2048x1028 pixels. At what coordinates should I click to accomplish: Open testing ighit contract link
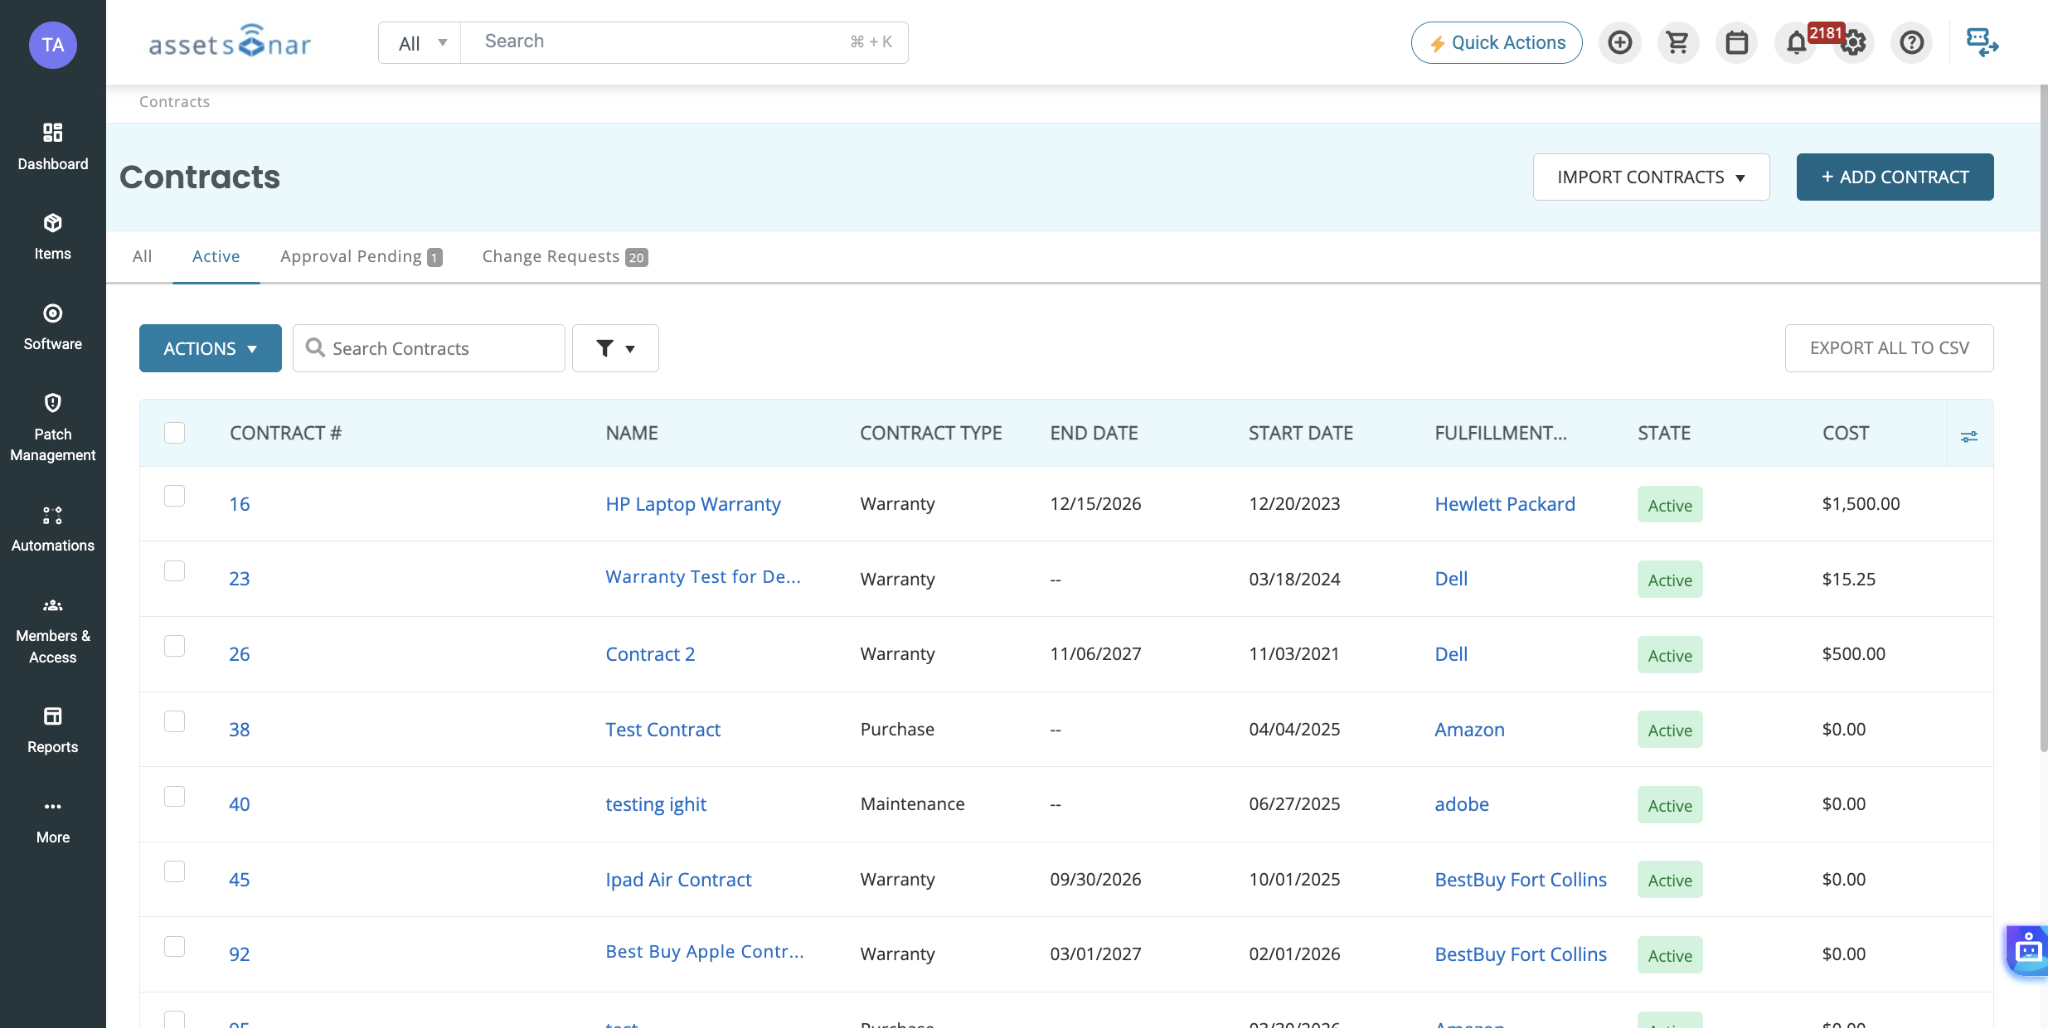click(656, 804)
